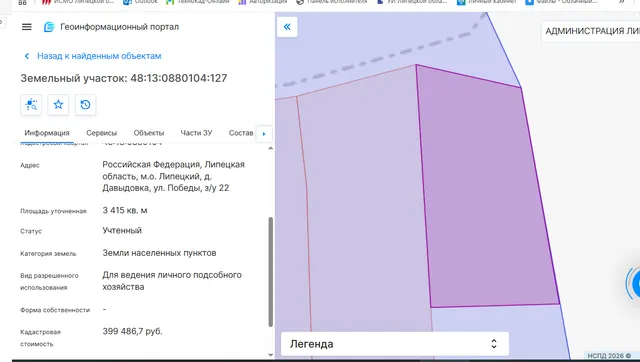Click the Кадастровая стоимость label

(40, 338)
